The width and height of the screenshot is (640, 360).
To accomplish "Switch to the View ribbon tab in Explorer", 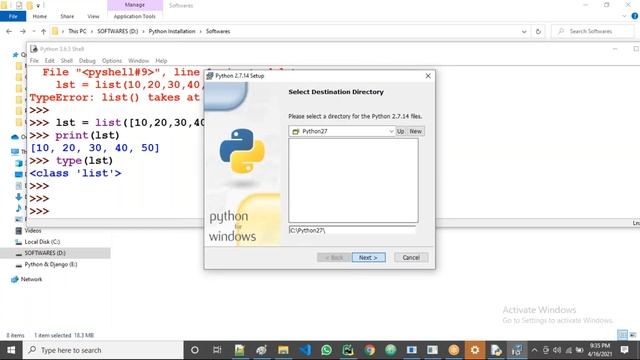I will (93, 16).
